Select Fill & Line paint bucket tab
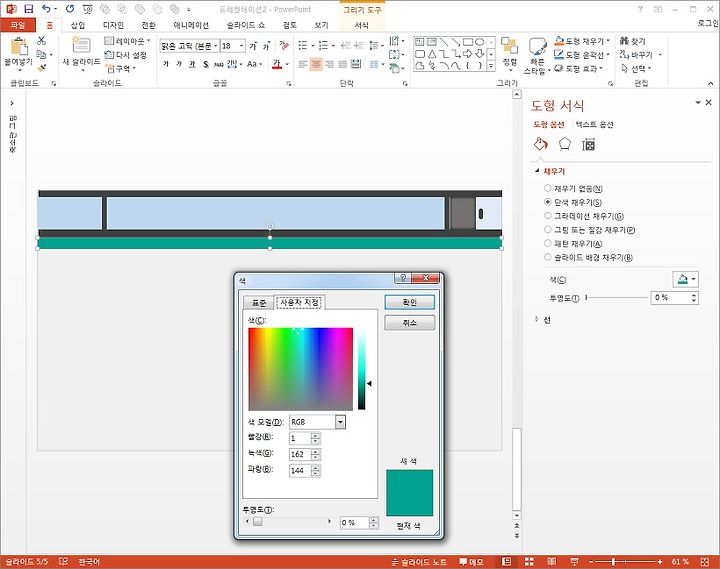720x569 pixels. 540,145
